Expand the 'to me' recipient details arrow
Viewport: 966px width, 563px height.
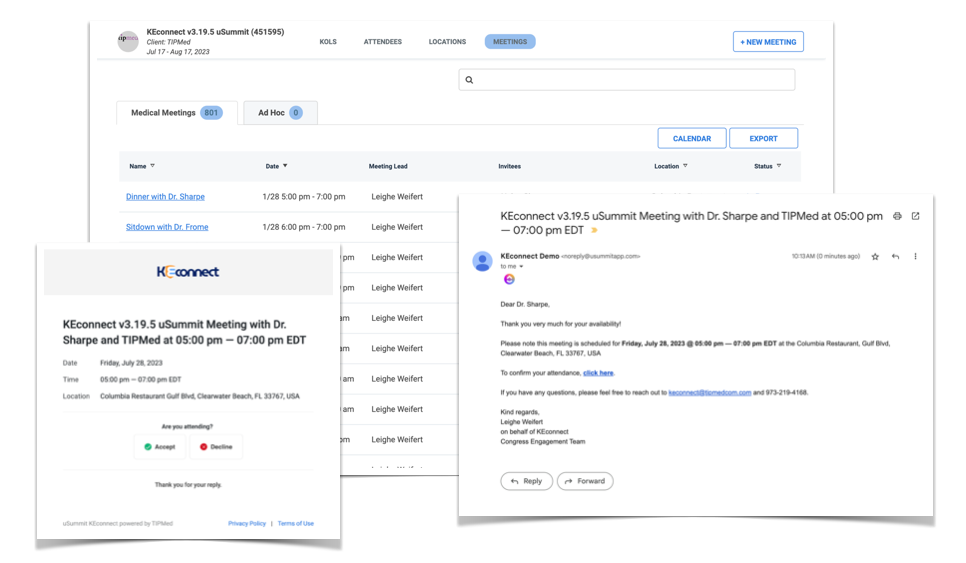pyautogui.click(x=521, y=267)
